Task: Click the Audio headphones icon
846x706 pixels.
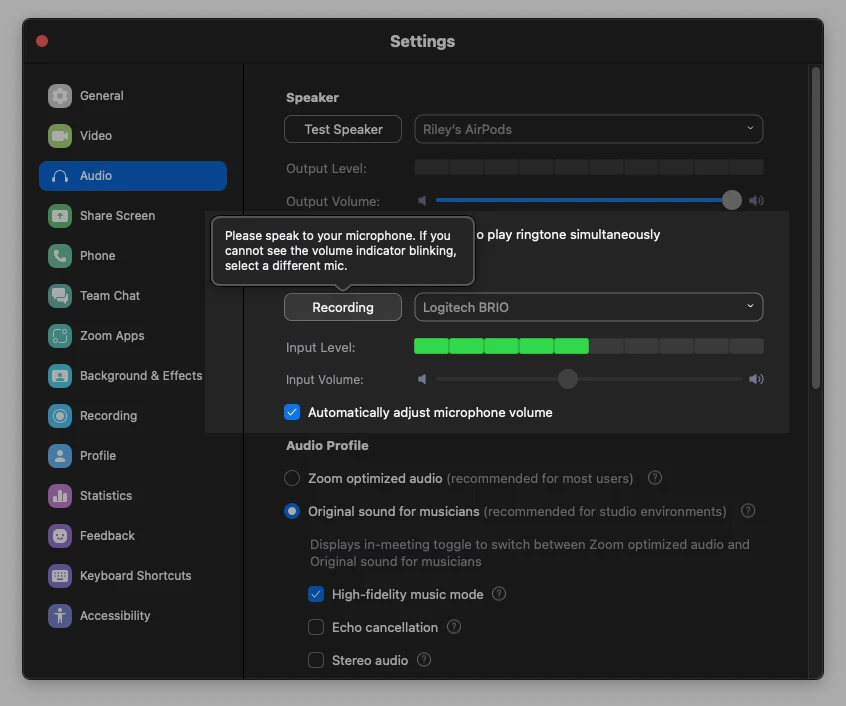Action: point(60,176)
